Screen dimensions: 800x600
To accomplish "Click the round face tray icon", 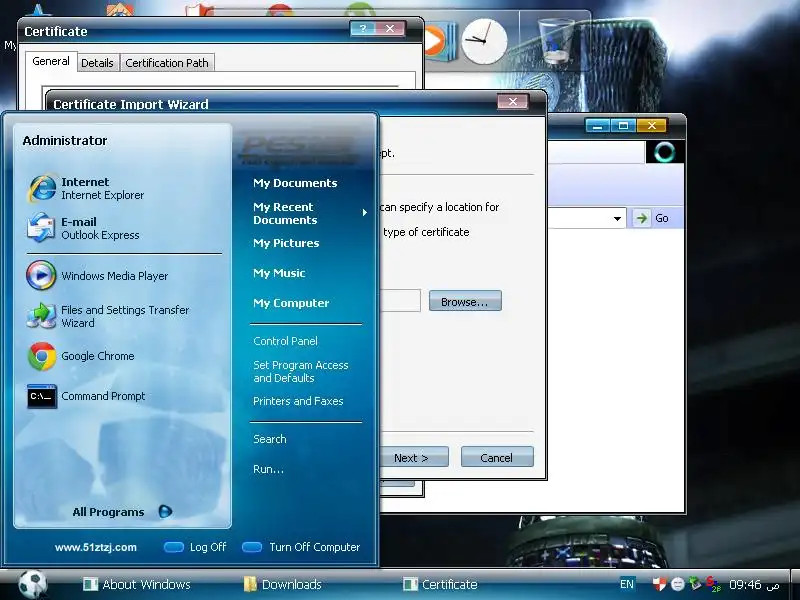I will 678,584.
